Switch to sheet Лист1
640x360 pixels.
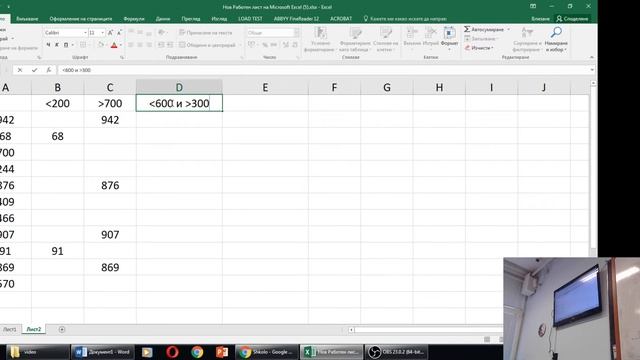point(10,329)
